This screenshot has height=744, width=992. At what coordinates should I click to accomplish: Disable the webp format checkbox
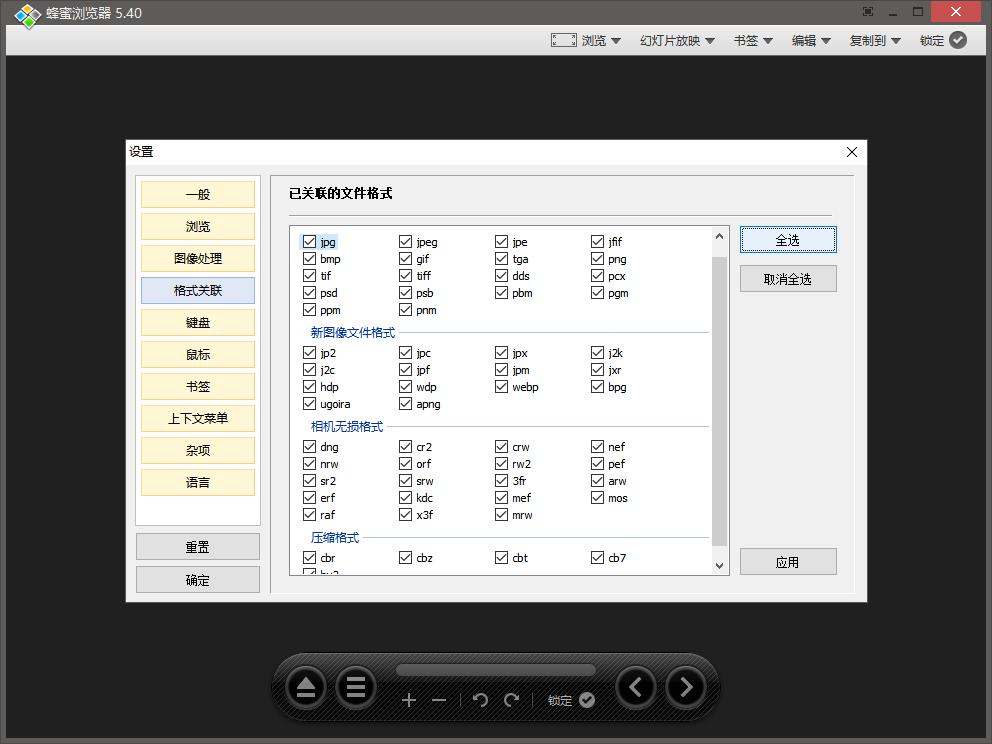point(500,387)
